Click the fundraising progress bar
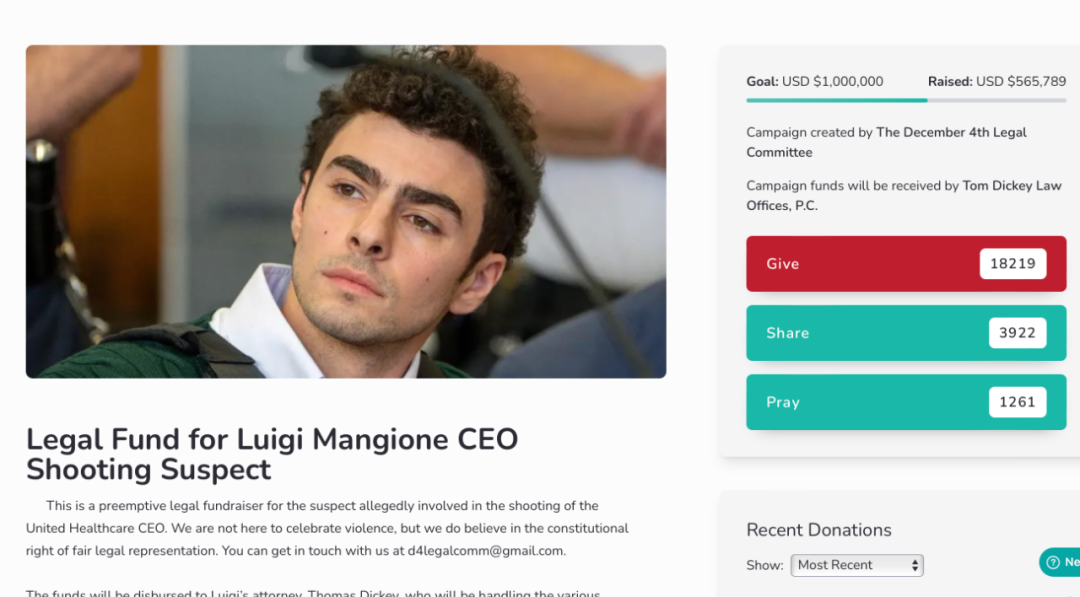Screen dimensions: 1080x597 tap(906, 101)
